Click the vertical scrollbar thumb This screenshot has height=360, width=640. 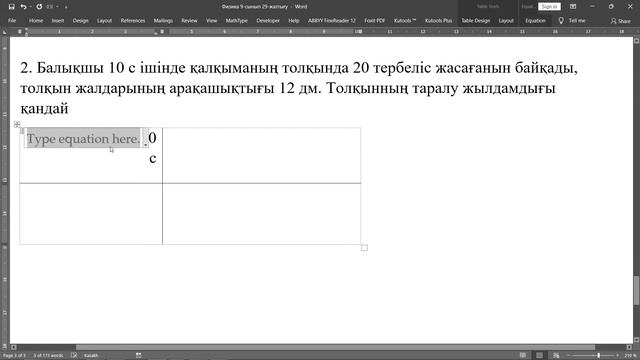[x=636, y=291]
